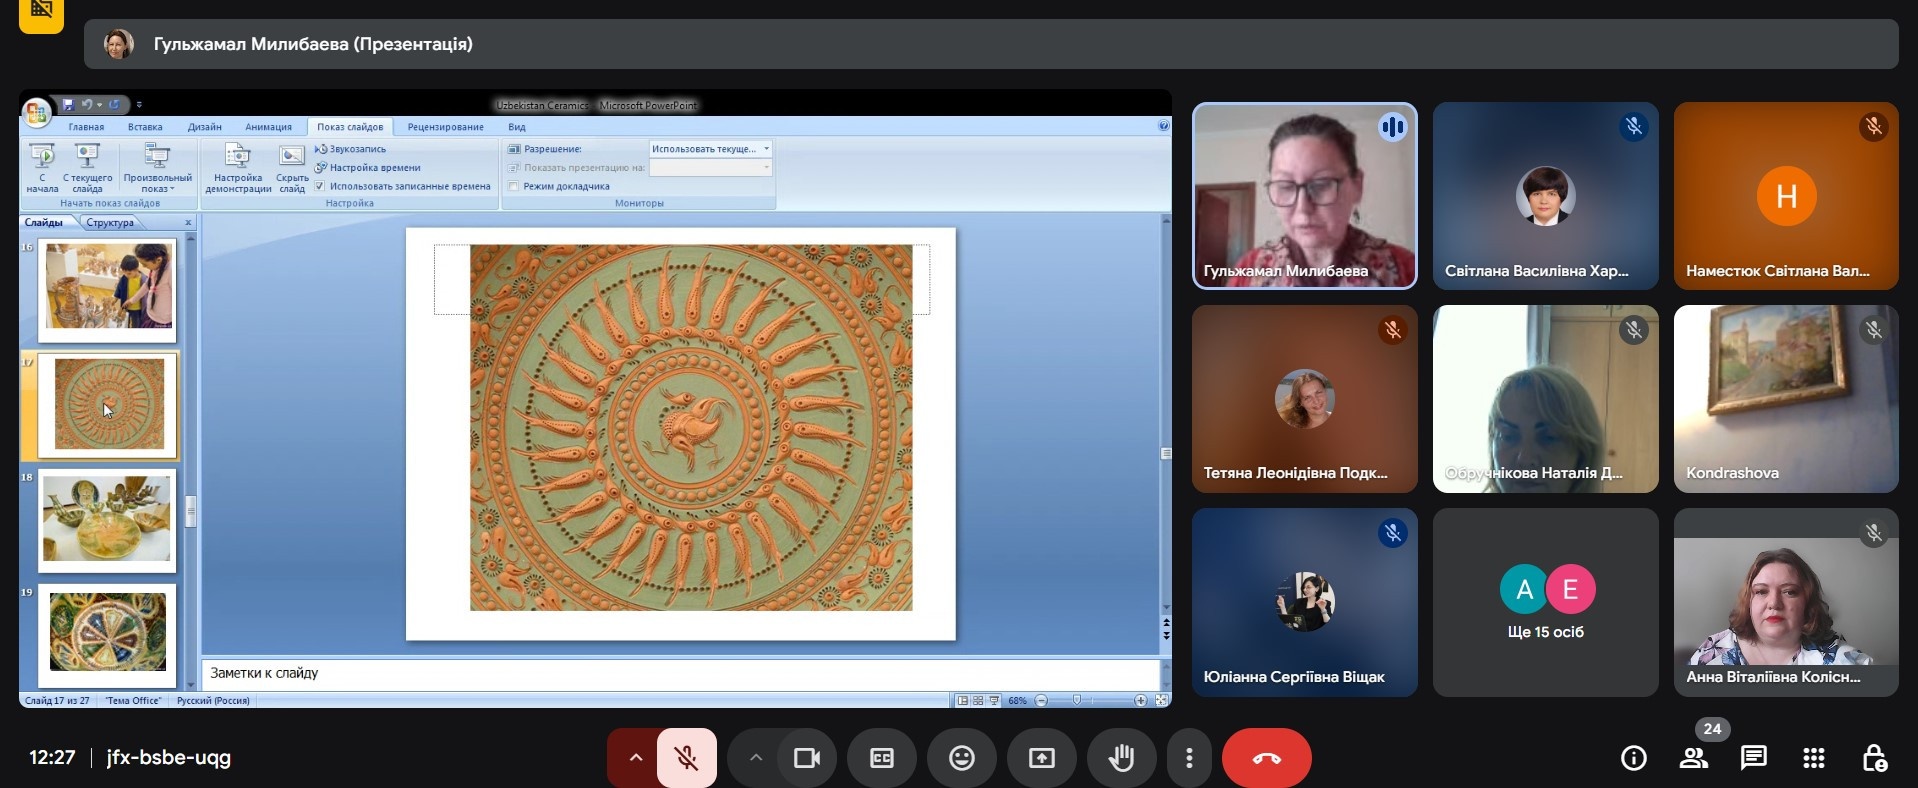The height and width of the screenshot is (788, 1918).
Task: Open Произвольный показ dropdown
Action: click(x=157, y=168)
